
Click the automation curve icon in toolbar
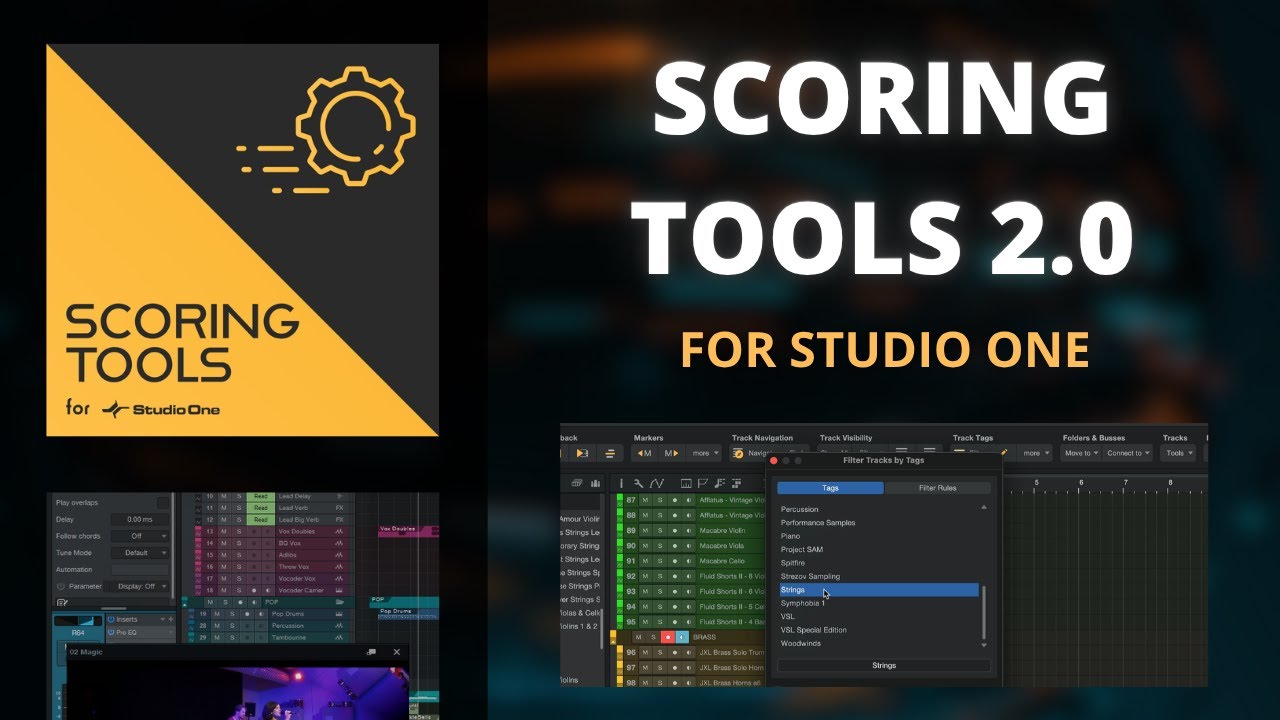[657, 484]
